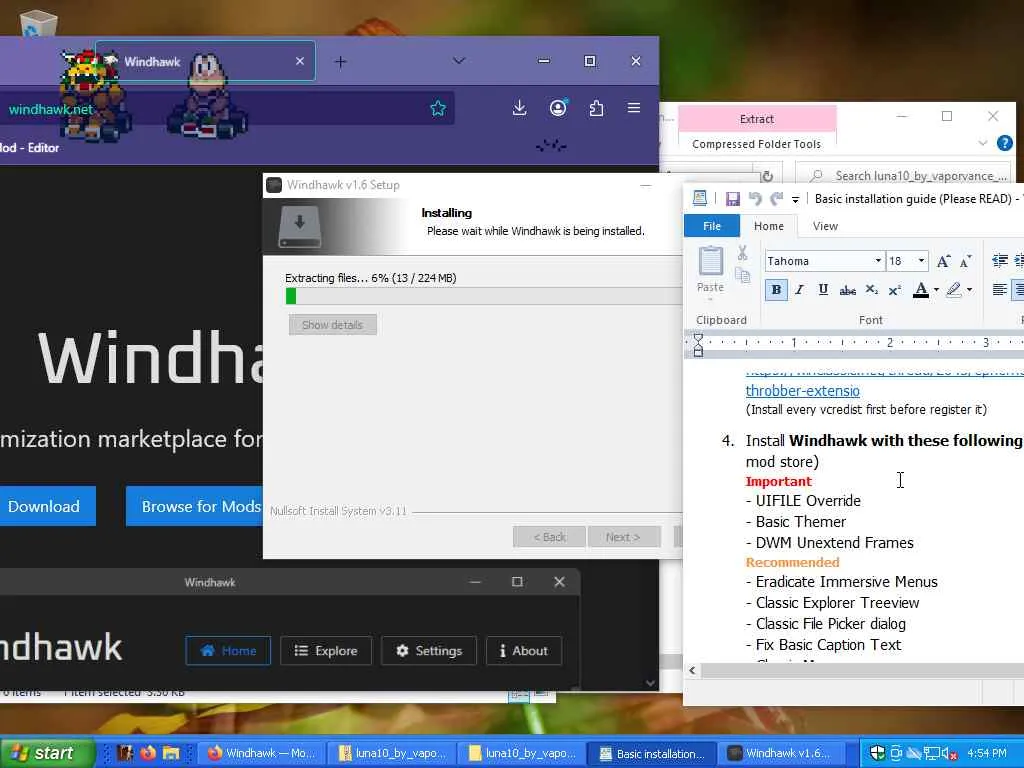Open Customize Quick Access Toolbar dropdown
The image size is (1024, 768).
[795, 199]
